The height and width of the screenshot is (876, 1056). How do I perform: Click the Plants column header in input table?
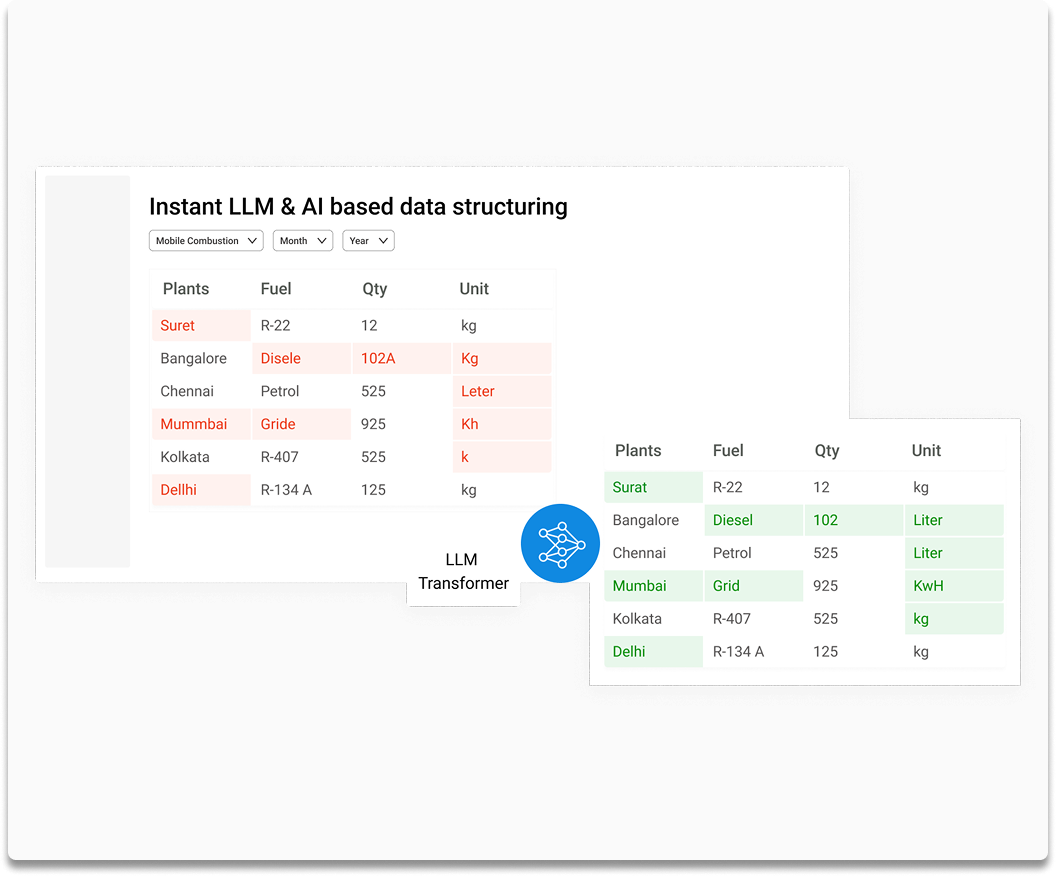click(x=185, y=289)
